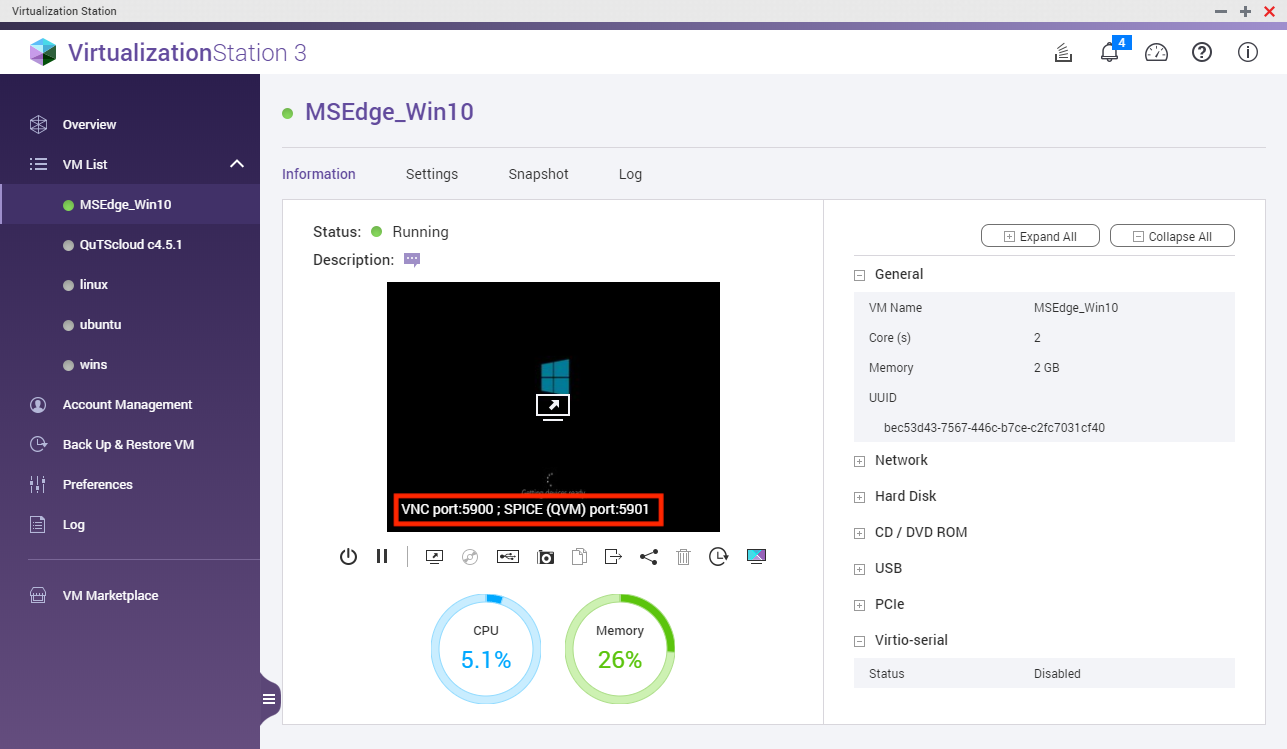Click the share VM icon
1287x749 pixels.
click(648, 557)
